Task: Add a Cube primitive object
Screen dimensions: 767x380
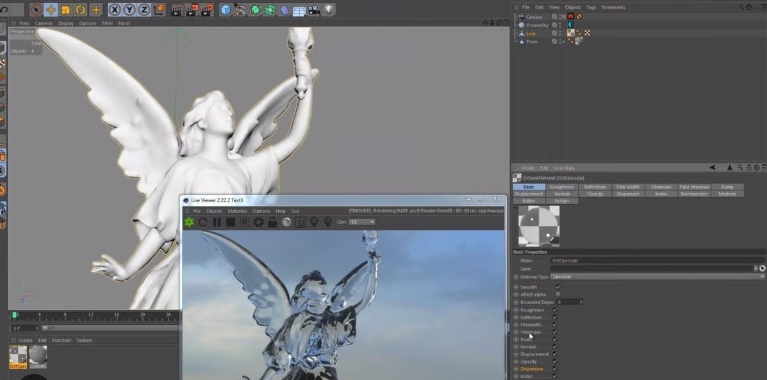Action: tap(226, 10)
